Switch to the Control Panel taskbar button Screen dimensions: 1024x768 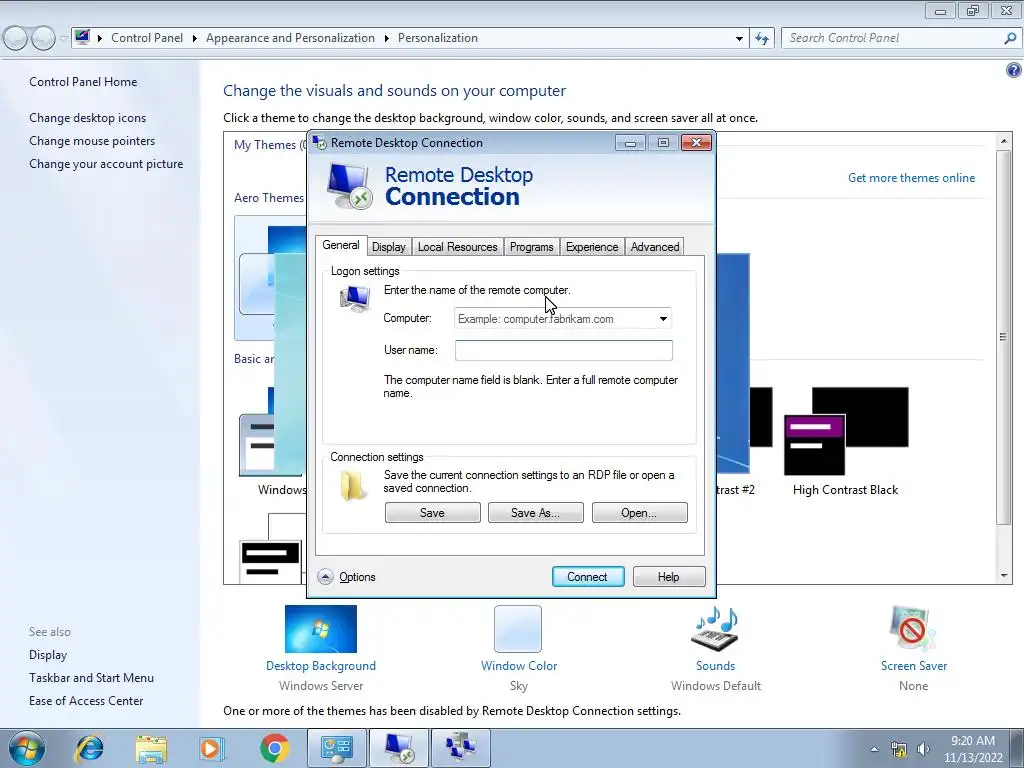coord(337,748)
